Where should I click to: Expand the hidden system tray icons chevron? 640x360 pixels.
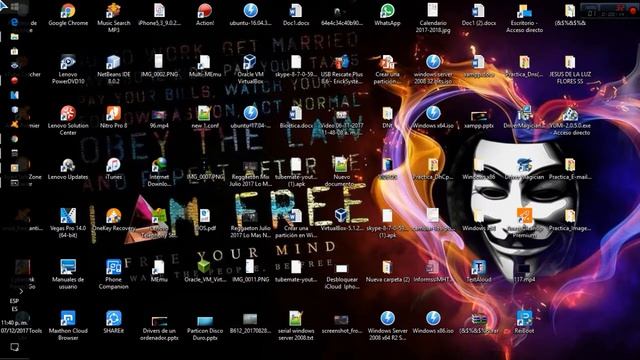point(21,291)
